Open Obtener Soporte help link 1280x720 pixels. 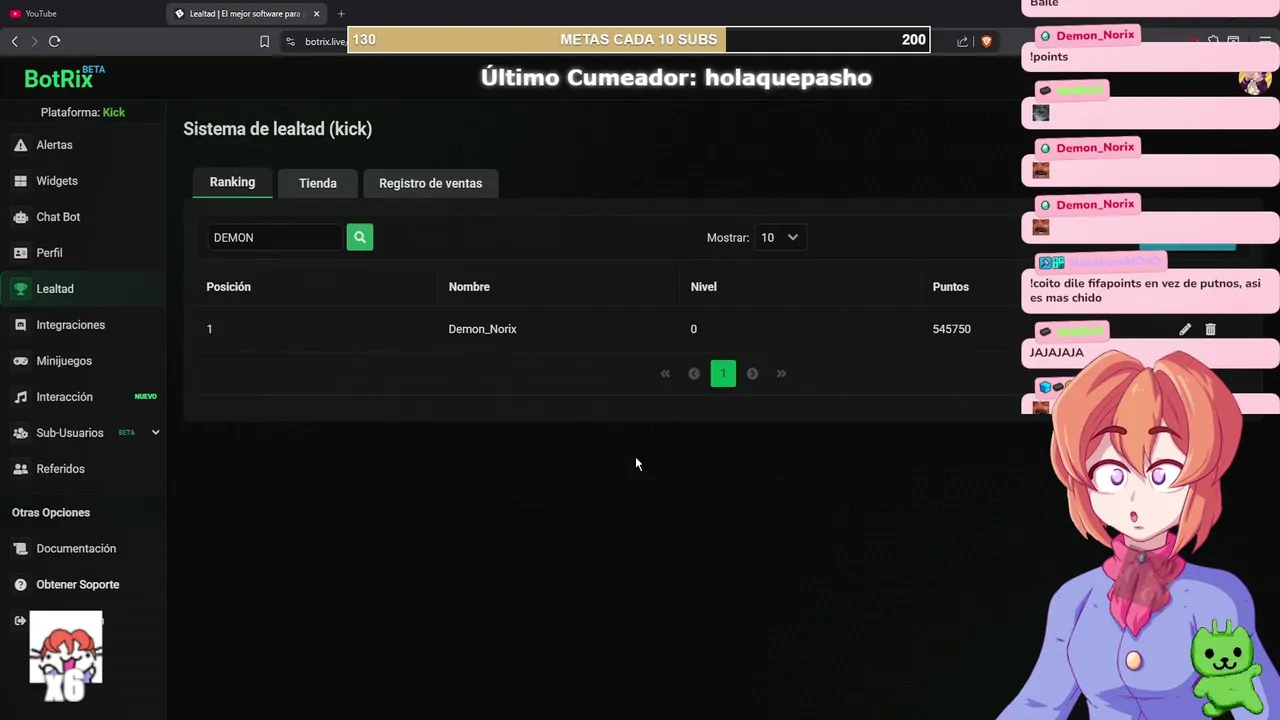(77, 585)
